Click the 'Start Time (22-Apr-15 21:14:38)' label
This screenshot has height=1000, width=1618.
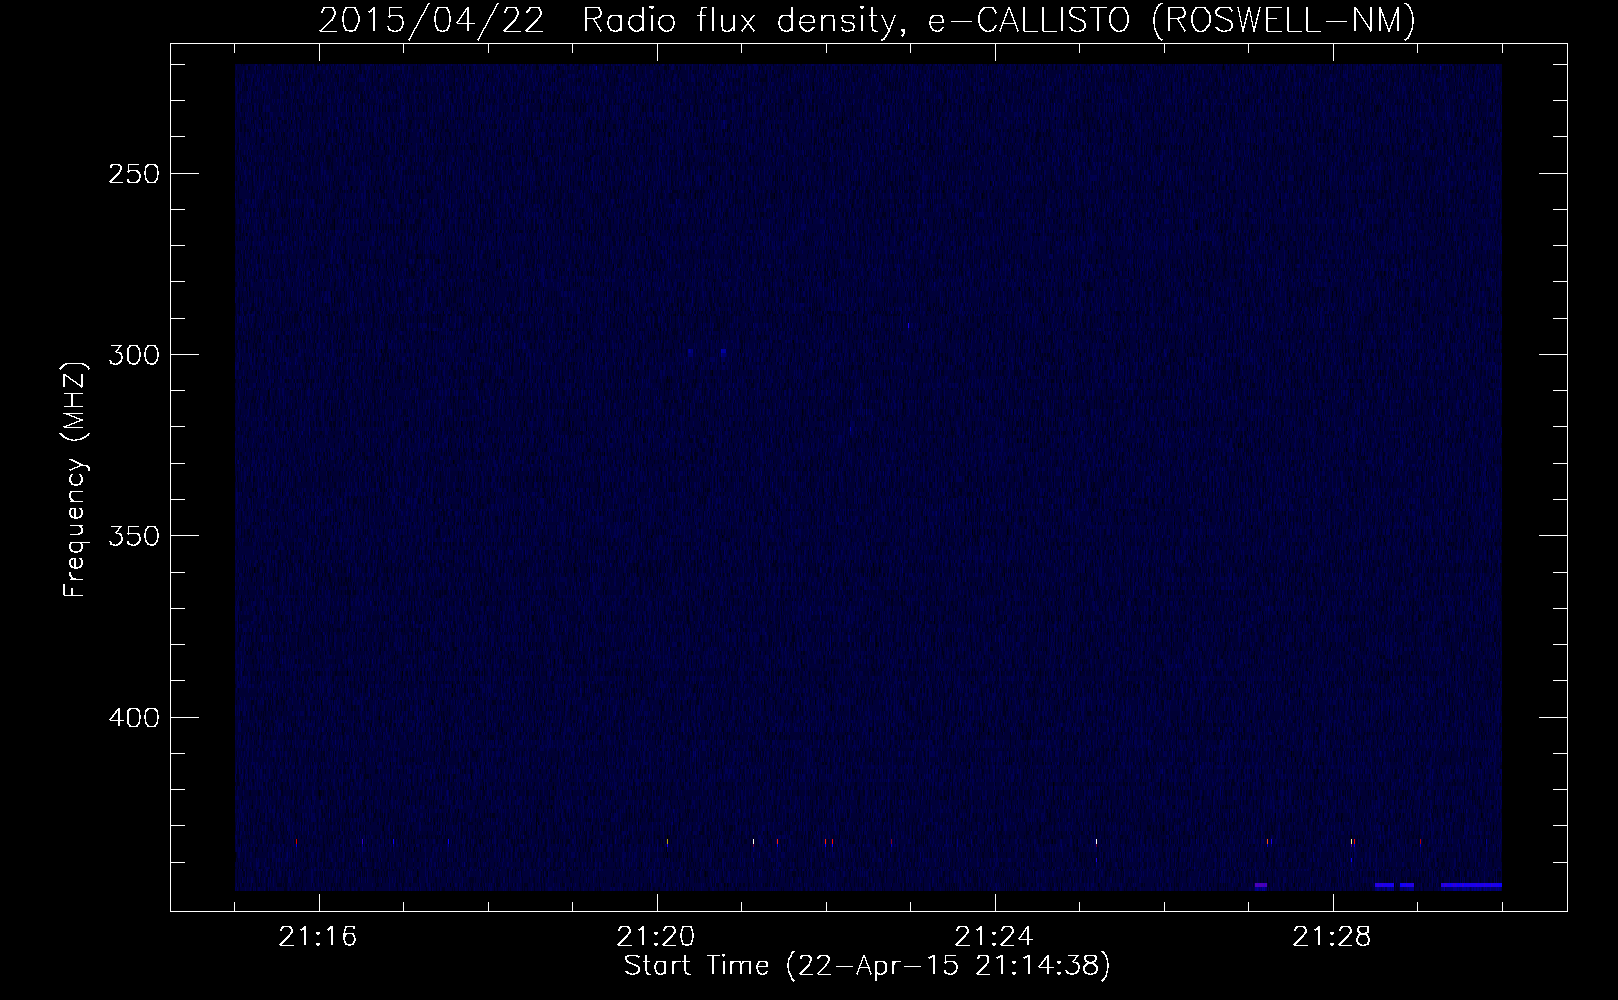(867, 966)
